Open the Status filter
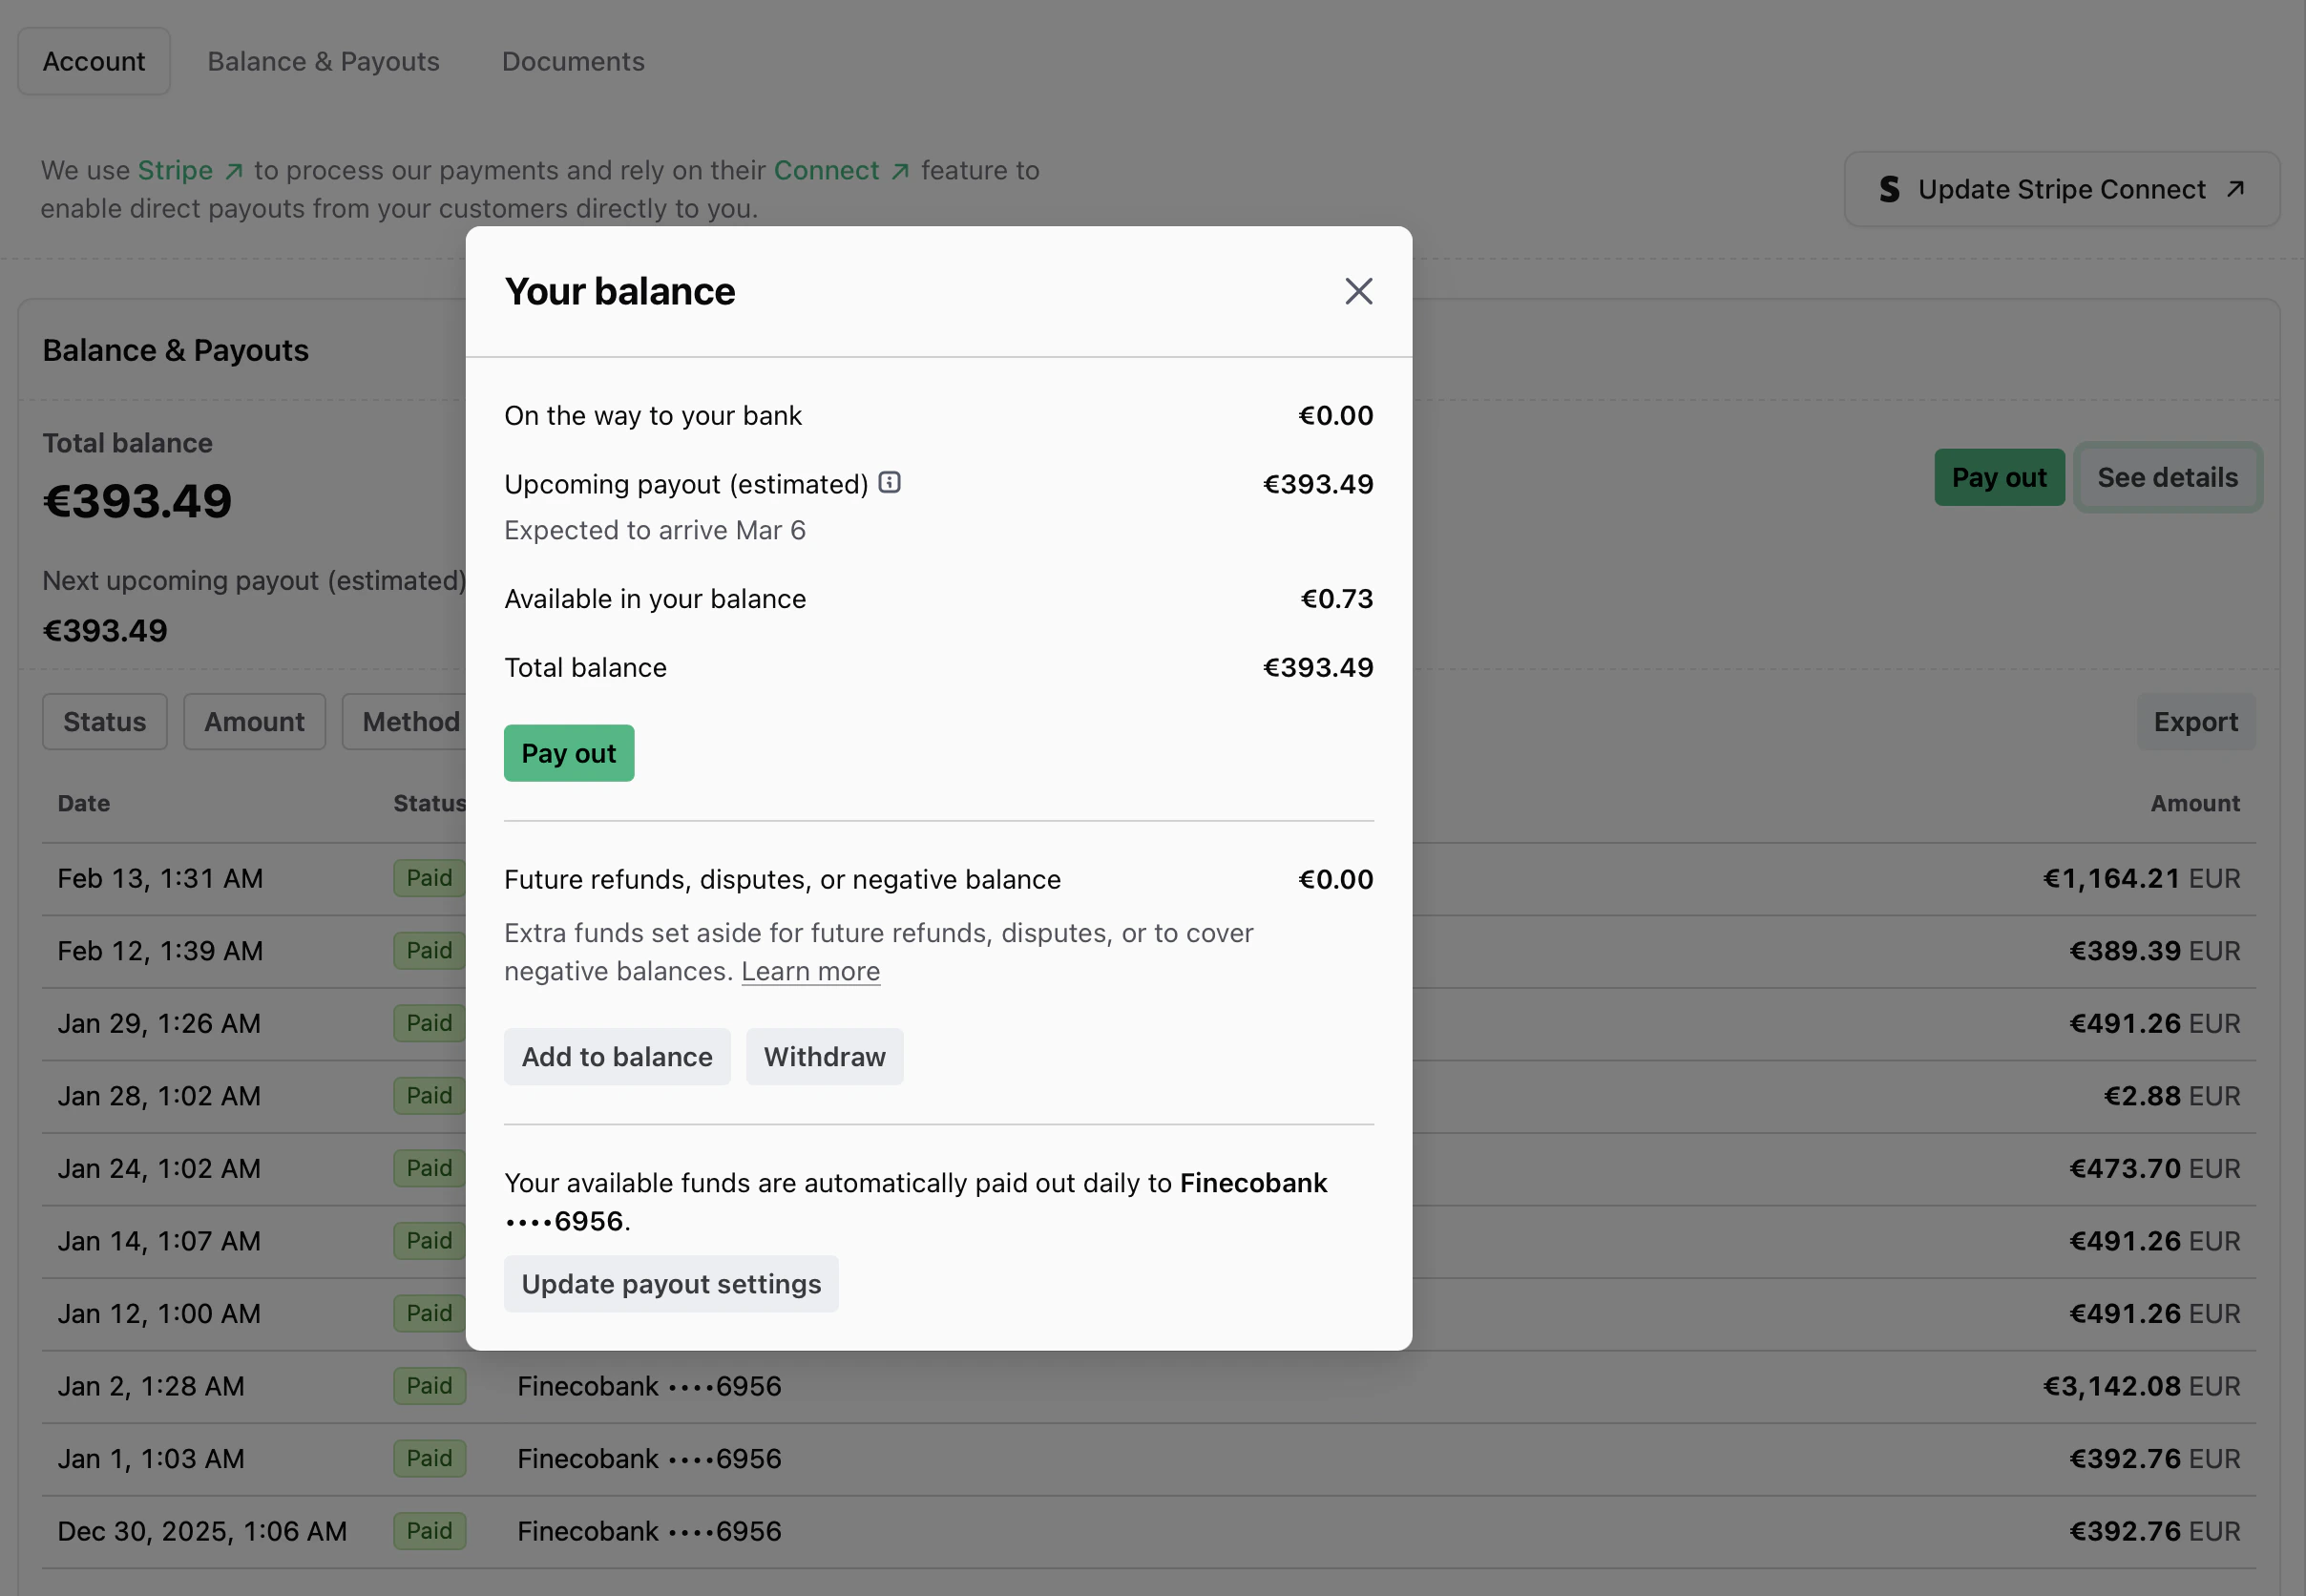The image size is (2306, 1596). pos(104,721)
